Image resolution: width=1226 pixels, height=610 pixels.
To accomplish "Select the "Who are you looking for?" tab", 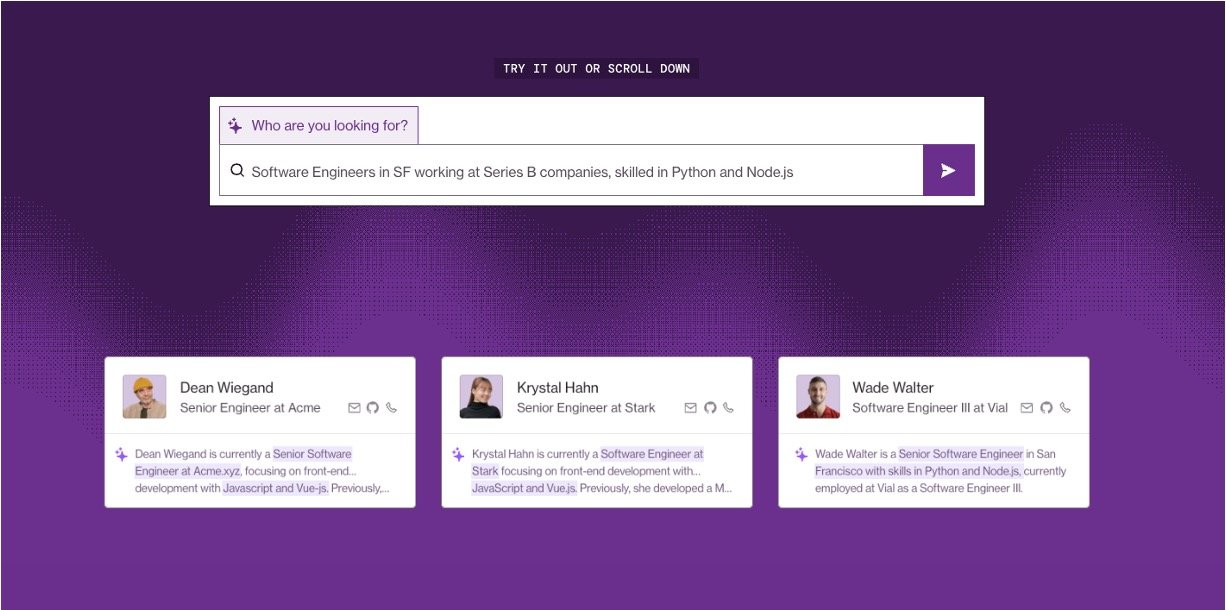I will [x=319, y=126].
